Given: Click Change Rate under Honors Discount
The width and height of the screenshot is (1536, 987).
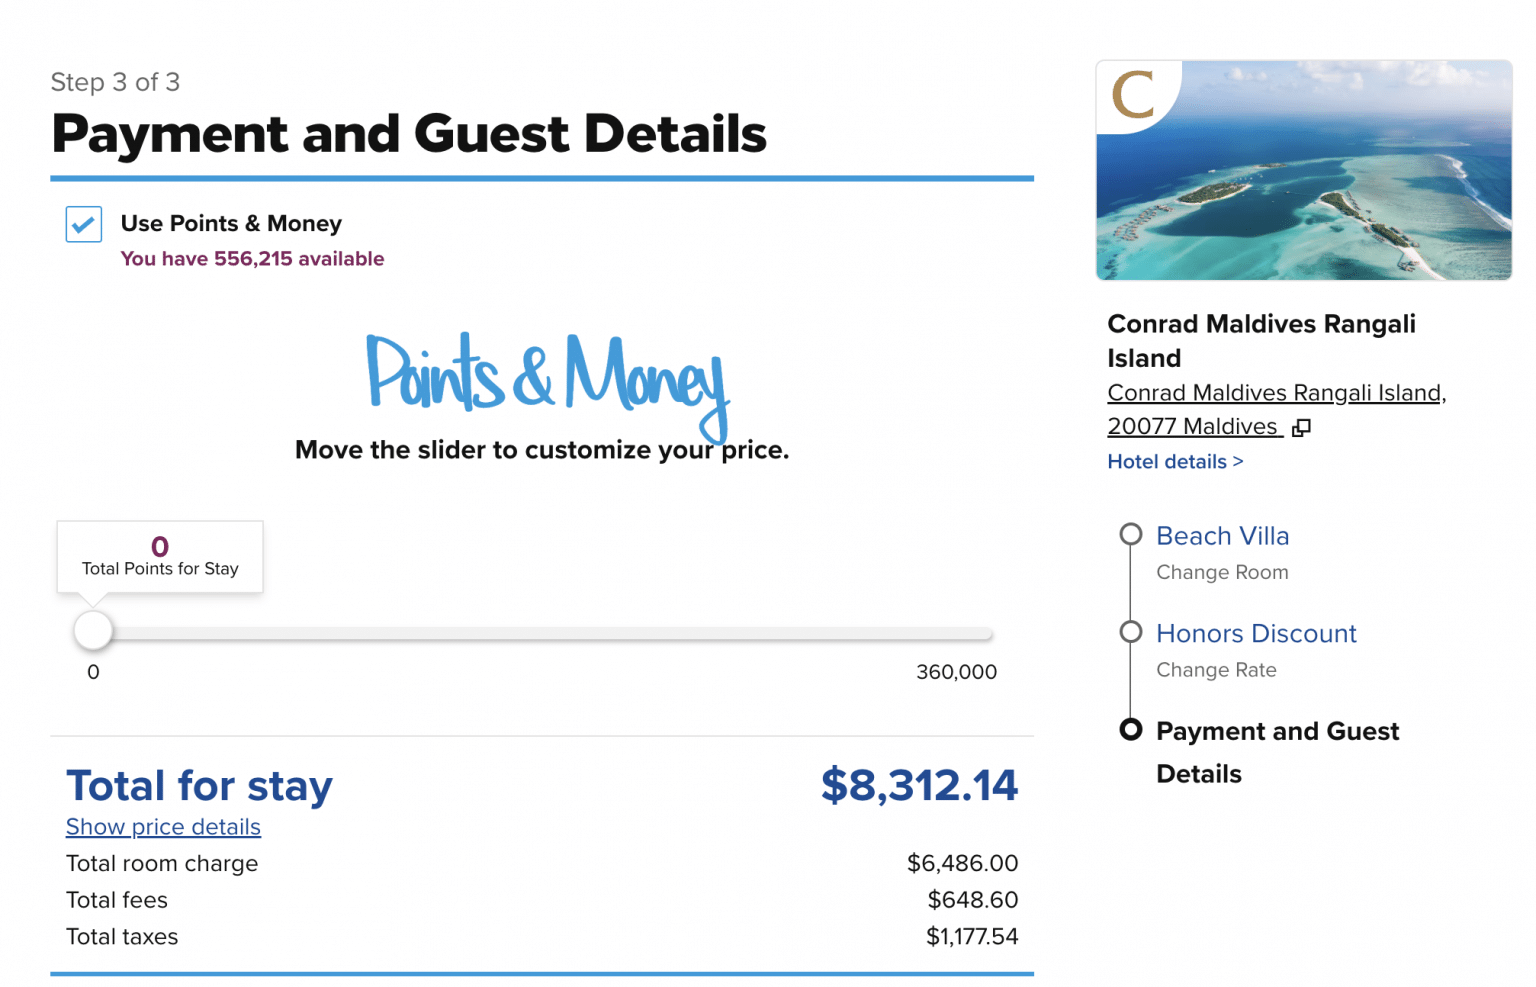Looking at the screenshot, I should (x=1215, y=670).
